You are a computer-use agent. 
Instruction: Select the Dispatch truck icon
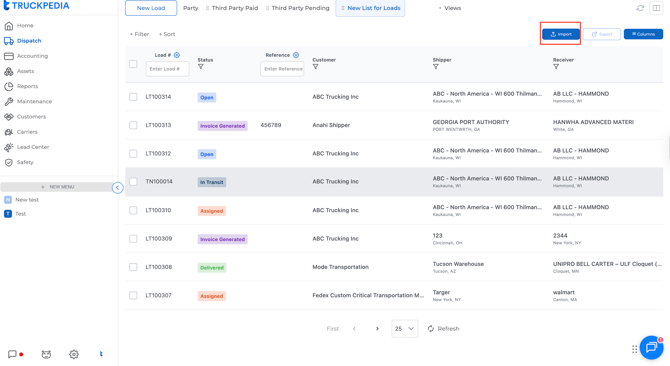(x=9, y=41)
